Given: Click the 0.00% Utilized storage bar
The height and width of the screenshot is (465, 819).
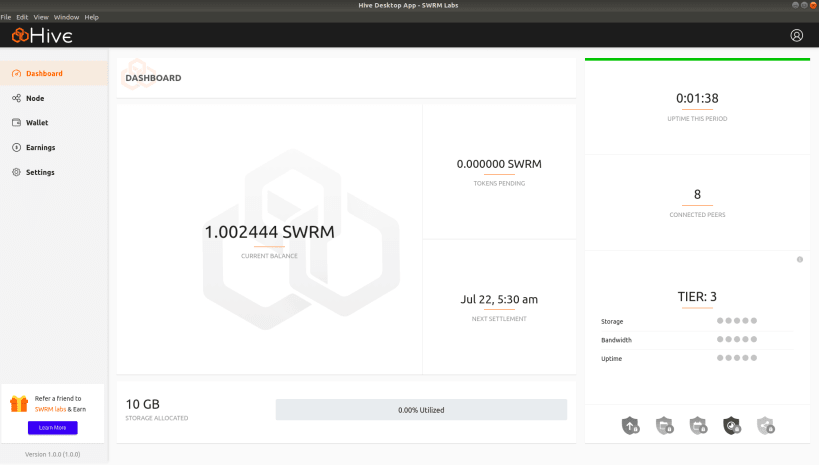Looking at the screenshot, I should (421, 410).
